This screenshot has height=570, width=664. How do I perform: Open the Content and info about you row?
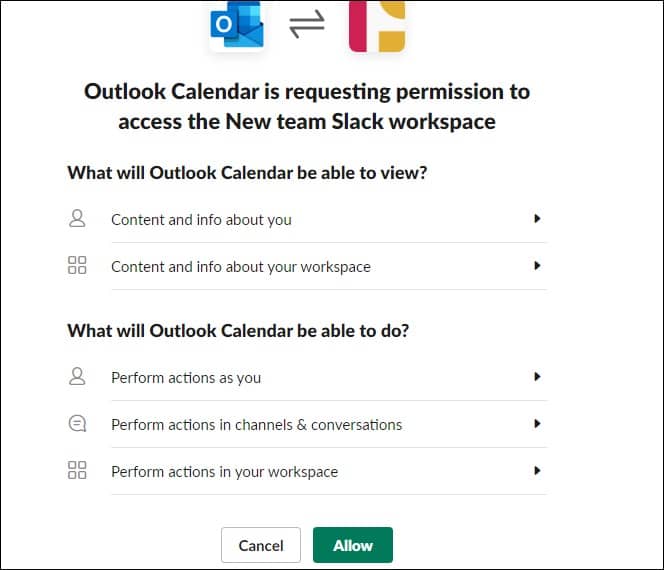pyautogui.click(x=307, y=219)
